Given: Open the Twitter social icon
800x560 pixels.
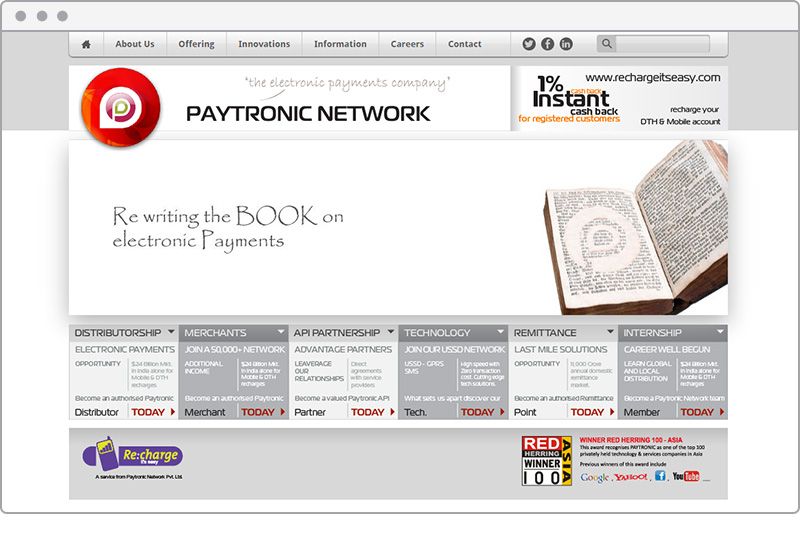Looking at the screenshot, I should click(x=529, y=44).
